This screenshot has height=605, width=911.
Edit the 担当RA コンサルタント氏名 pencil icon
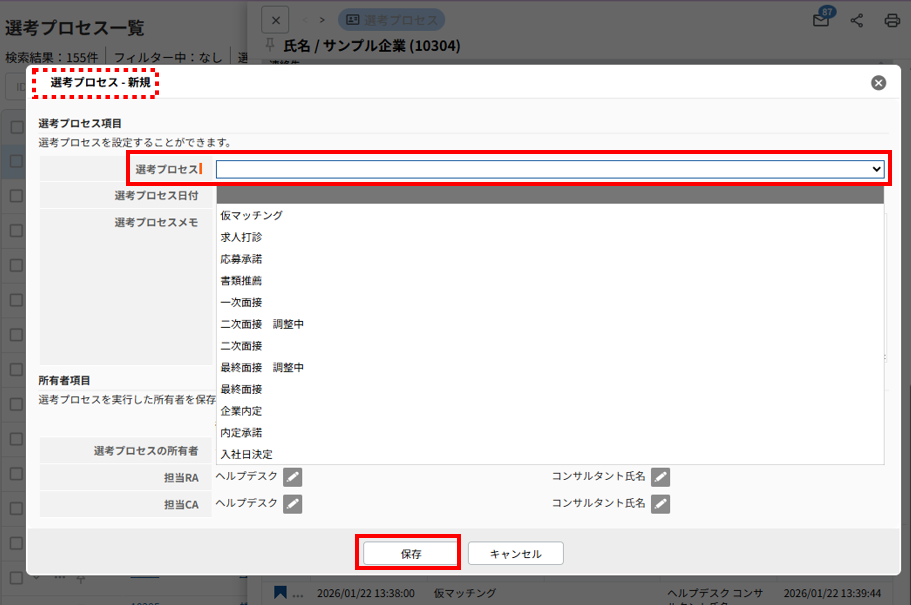[x=660, y=477]
